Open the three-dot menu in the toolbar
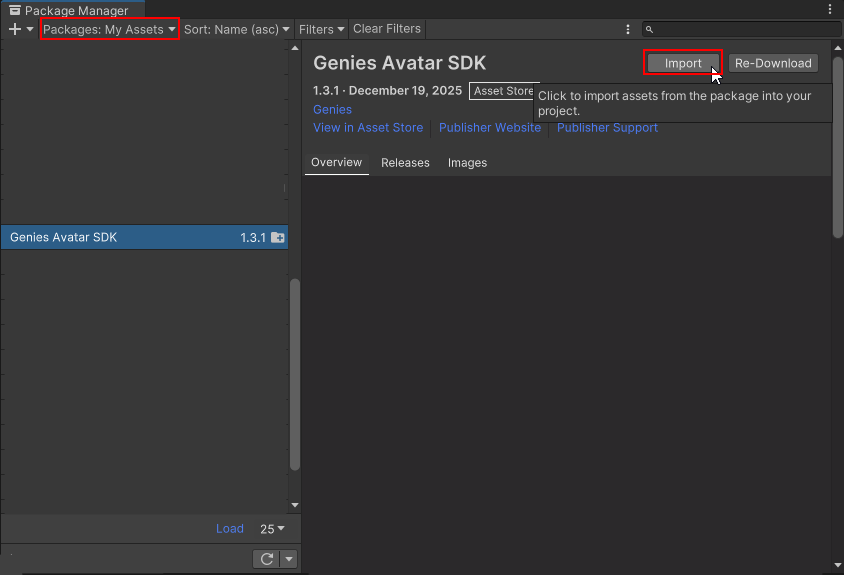Viewport: 844px width, 575px height. pos(628,30)
